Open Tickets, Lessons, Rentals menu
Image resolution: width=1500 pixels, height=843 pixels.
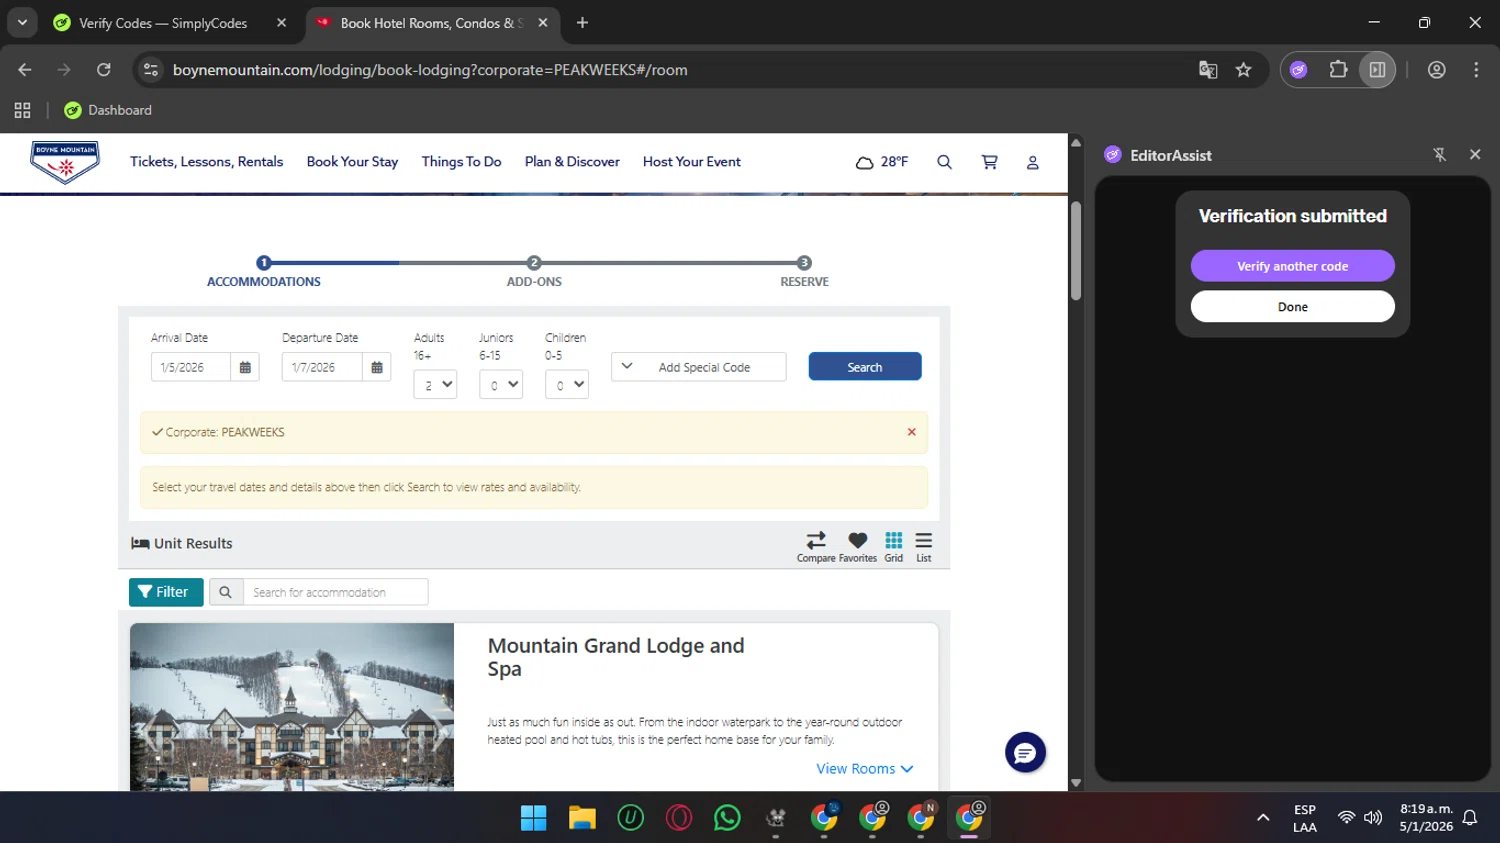[206, 162]
